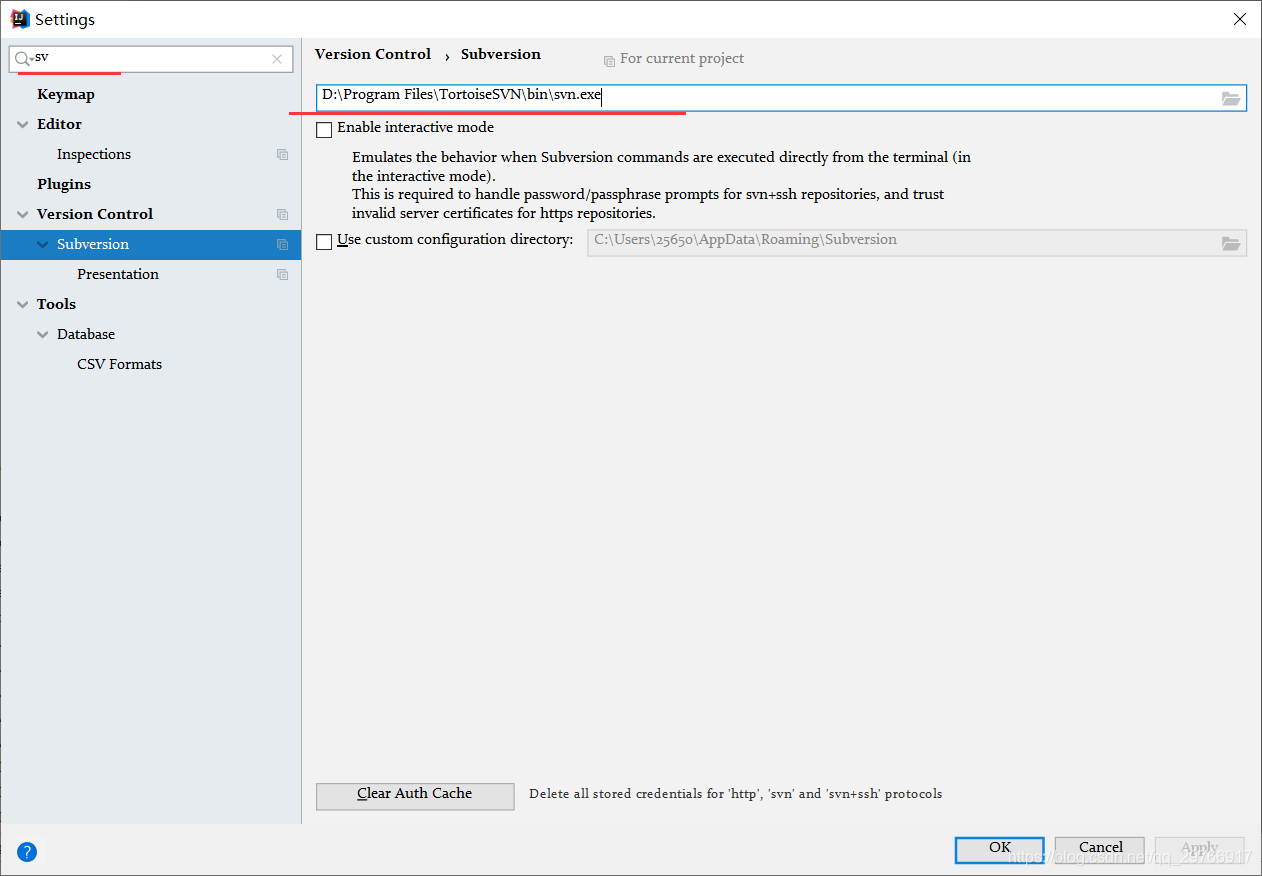Screen dimensions: 1262x876
Task: Open the Editor settings category
Action: (59, 124)
